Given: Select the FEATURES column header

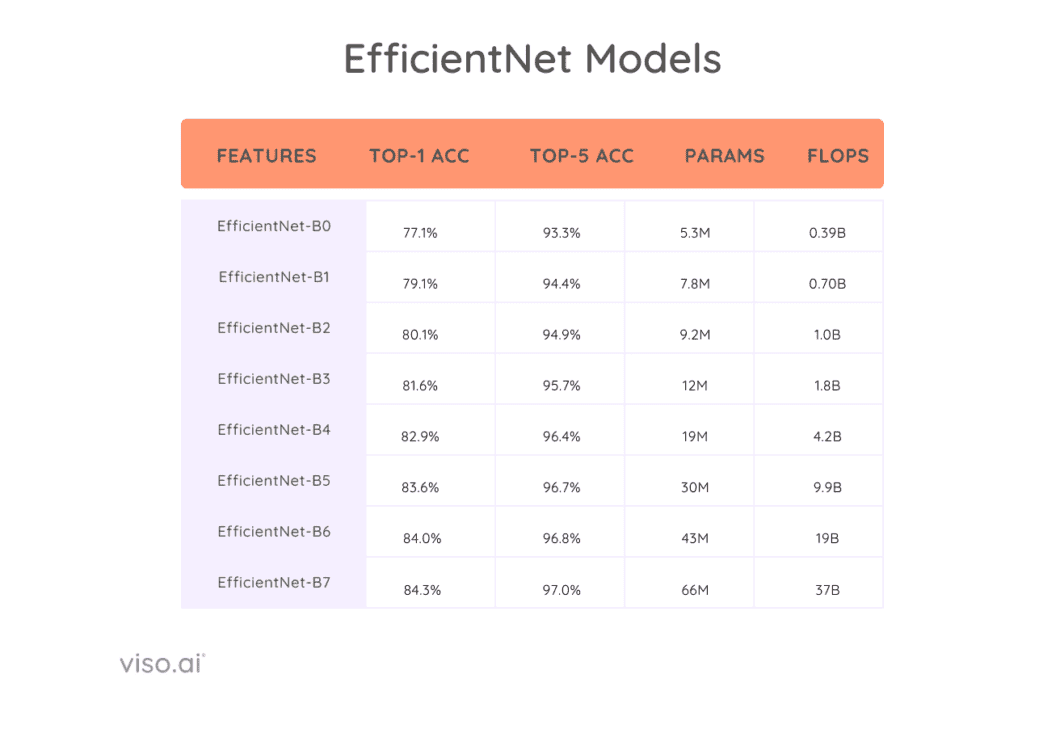Looking at the screenshot, I should (266, 156).
